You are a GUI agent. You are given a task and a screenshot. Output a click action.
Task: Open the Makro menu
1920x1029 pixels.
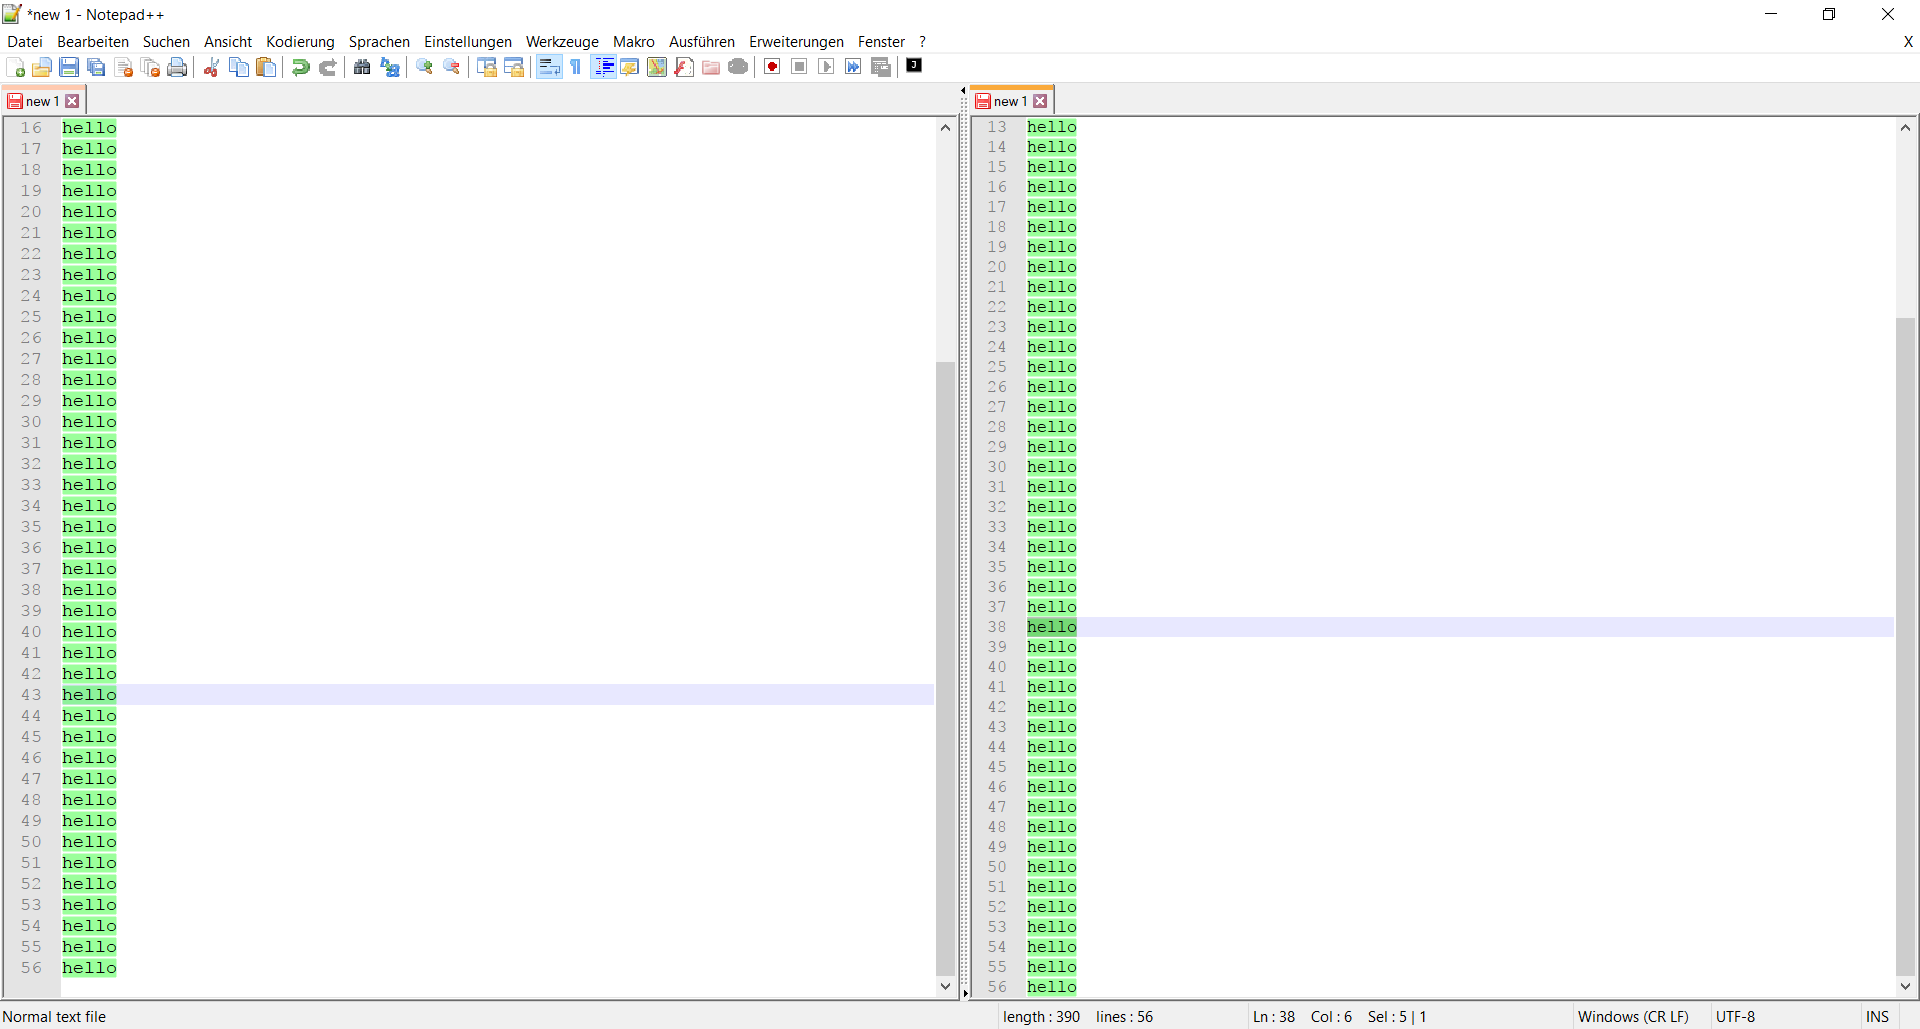633,42
